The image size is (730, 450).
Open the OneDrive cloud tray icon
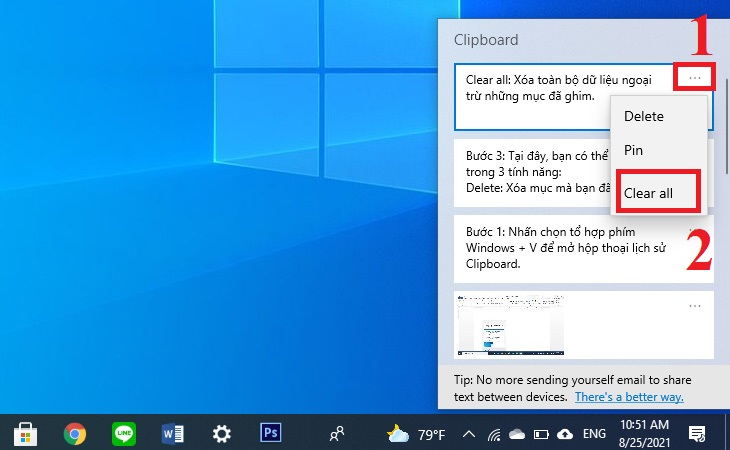pyautogui.click(x=517, y=435)
